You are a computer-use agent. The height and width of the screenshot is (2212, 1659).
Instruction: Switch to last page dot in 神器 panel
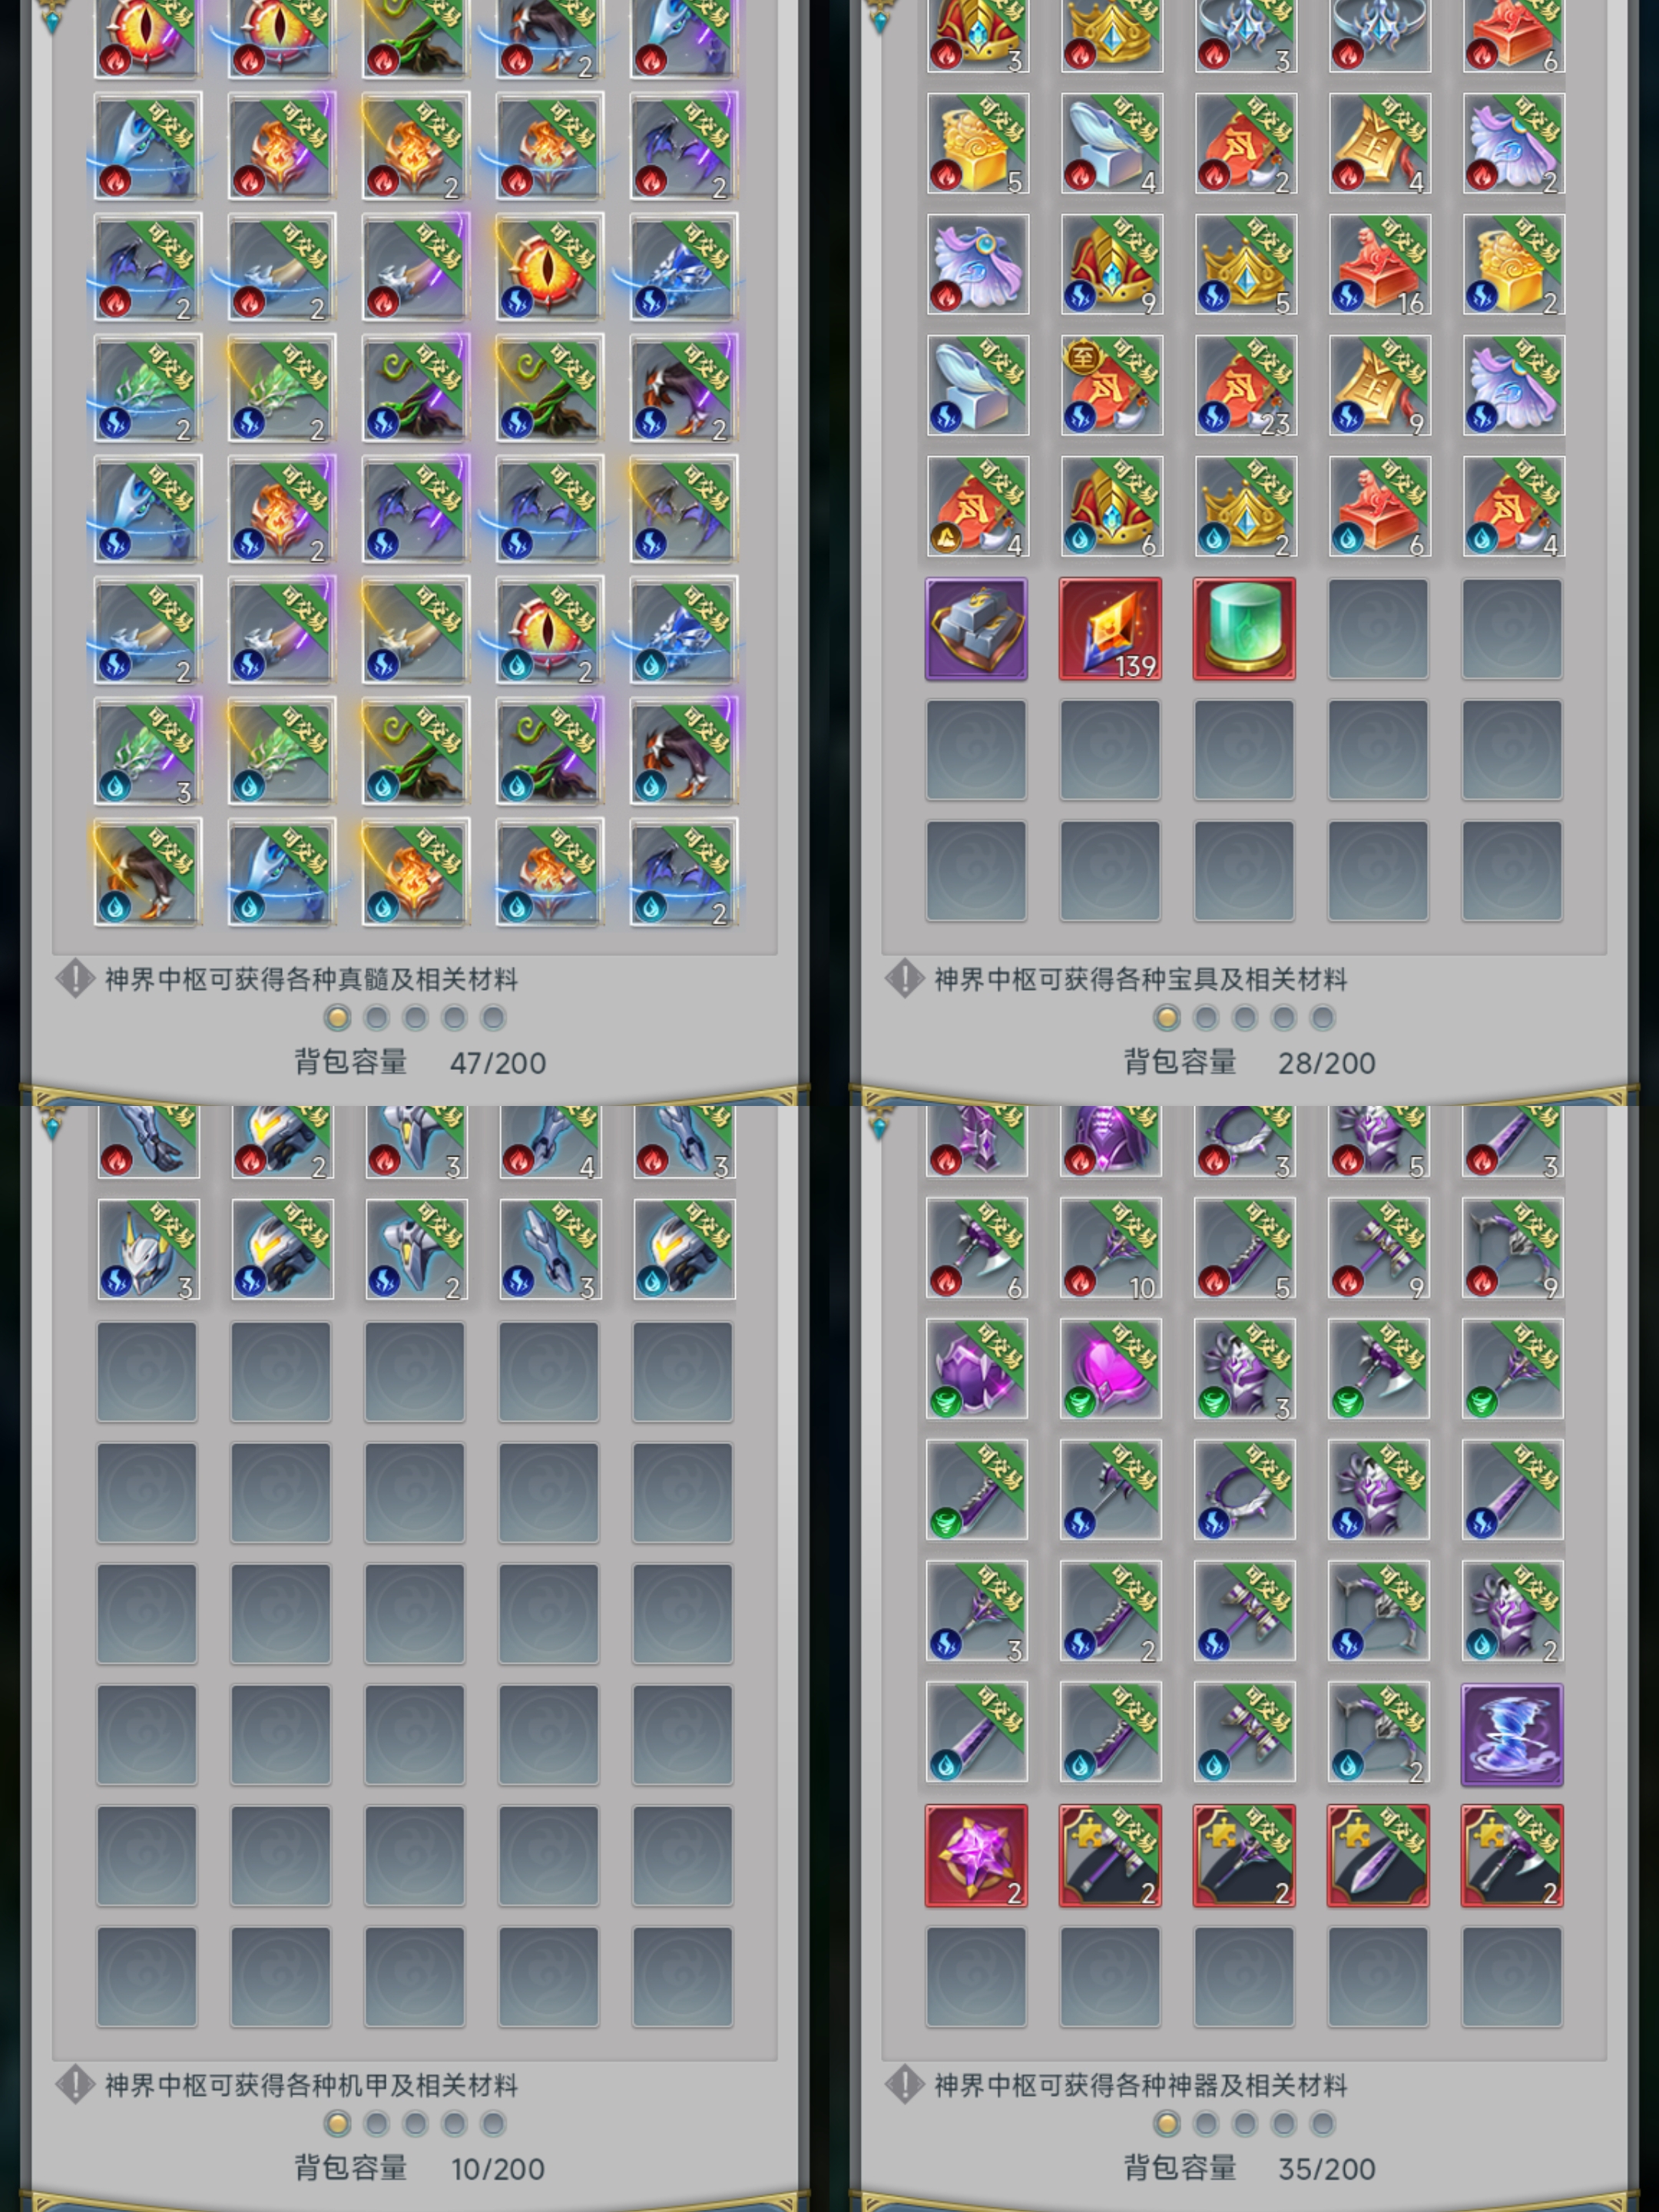point(1323,2124)
